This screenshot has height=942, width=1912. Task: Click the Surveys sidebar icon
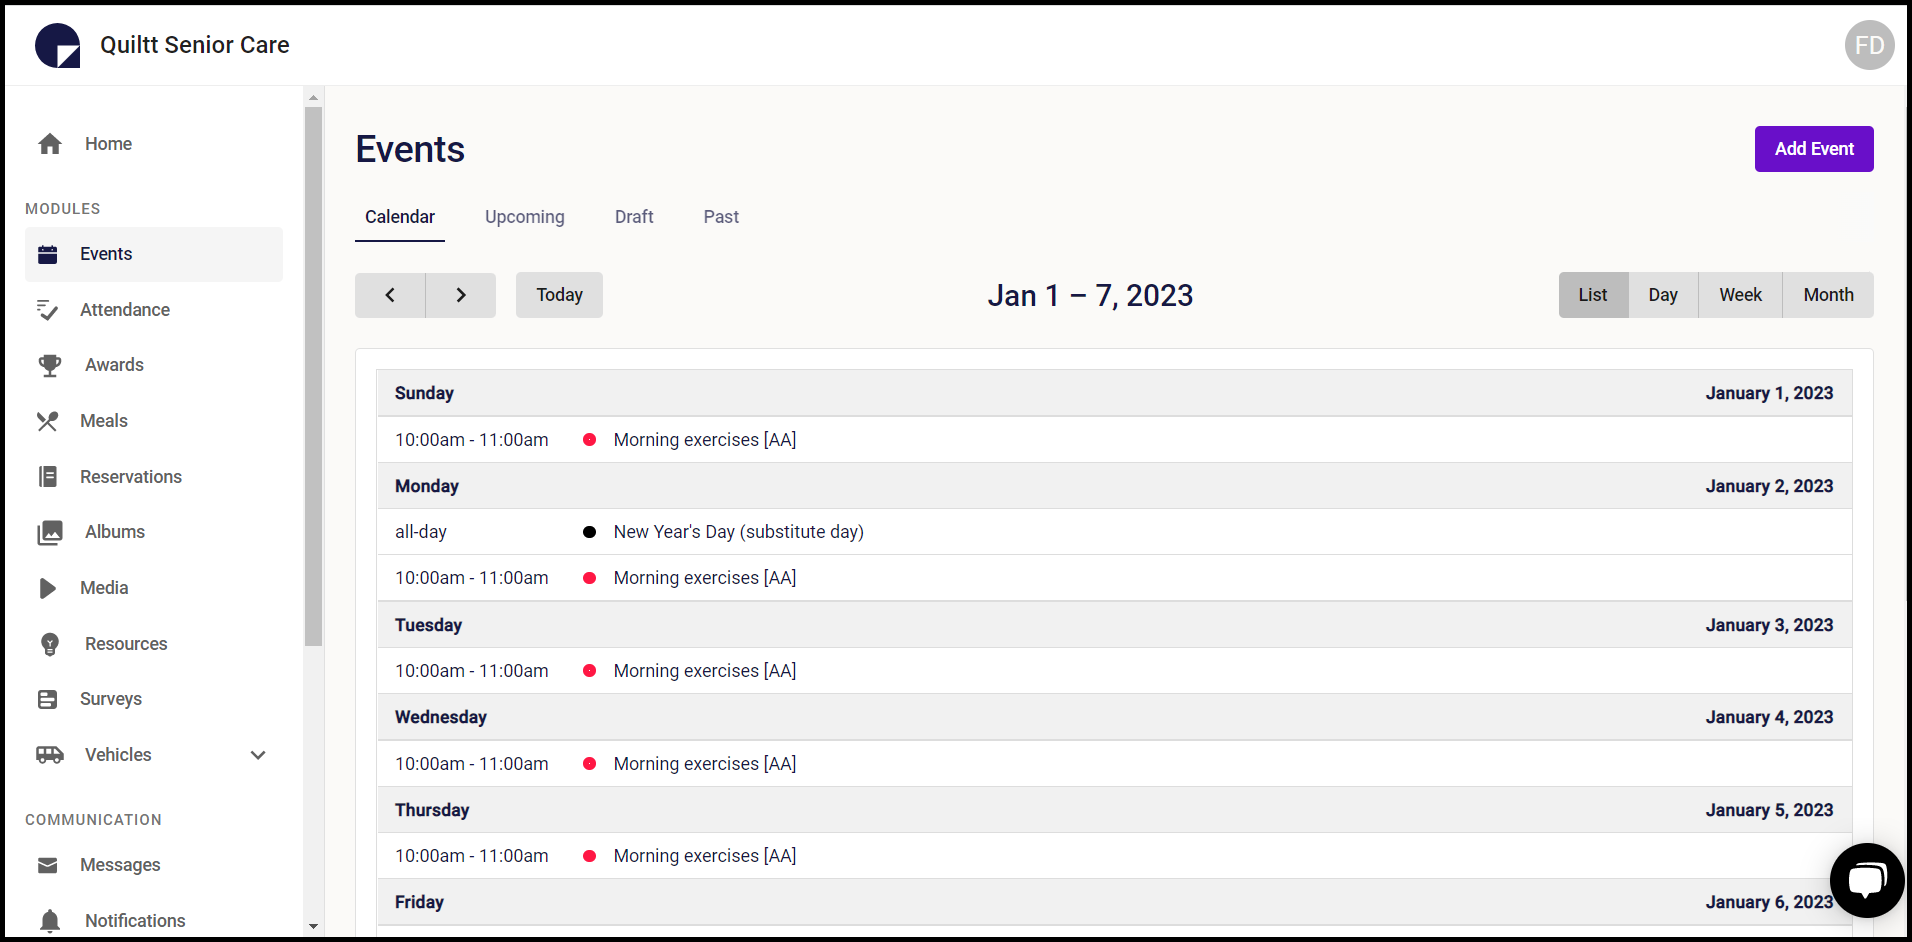pyautogui.click(x=47, y=699)
